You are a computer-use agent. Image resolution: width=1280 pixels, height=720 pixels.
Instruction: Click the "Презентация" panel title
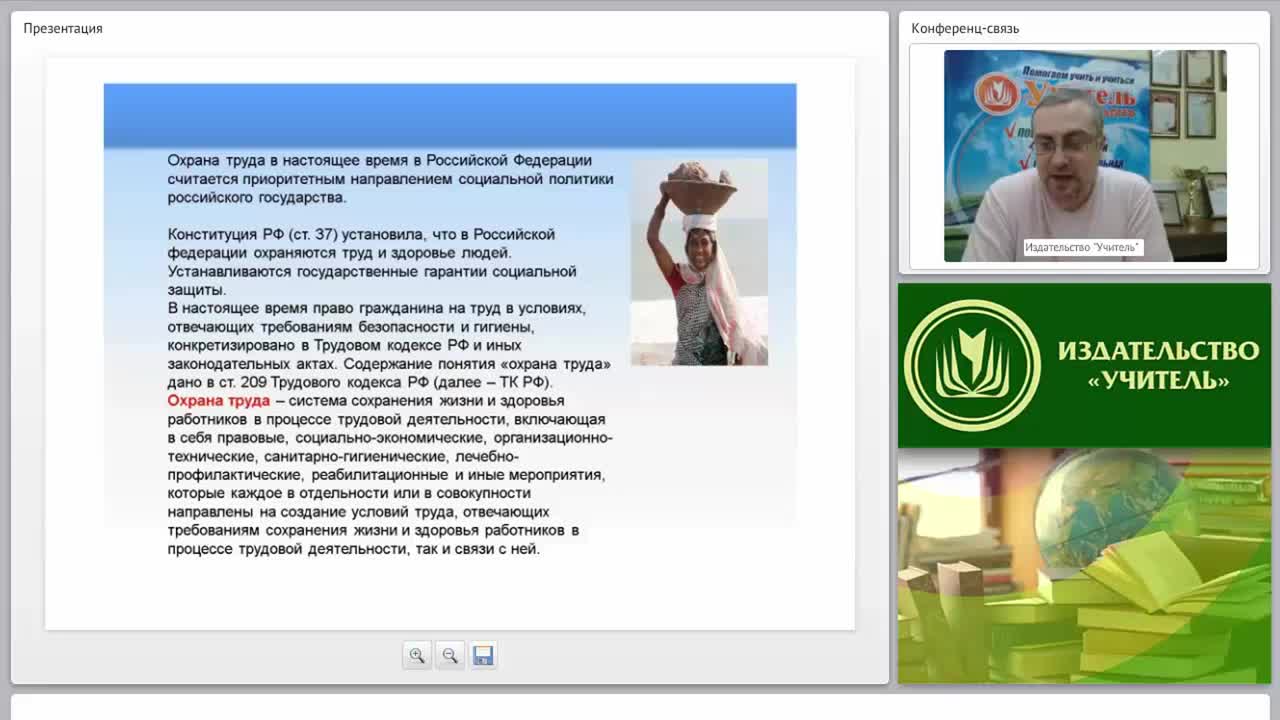coord(63,28)
